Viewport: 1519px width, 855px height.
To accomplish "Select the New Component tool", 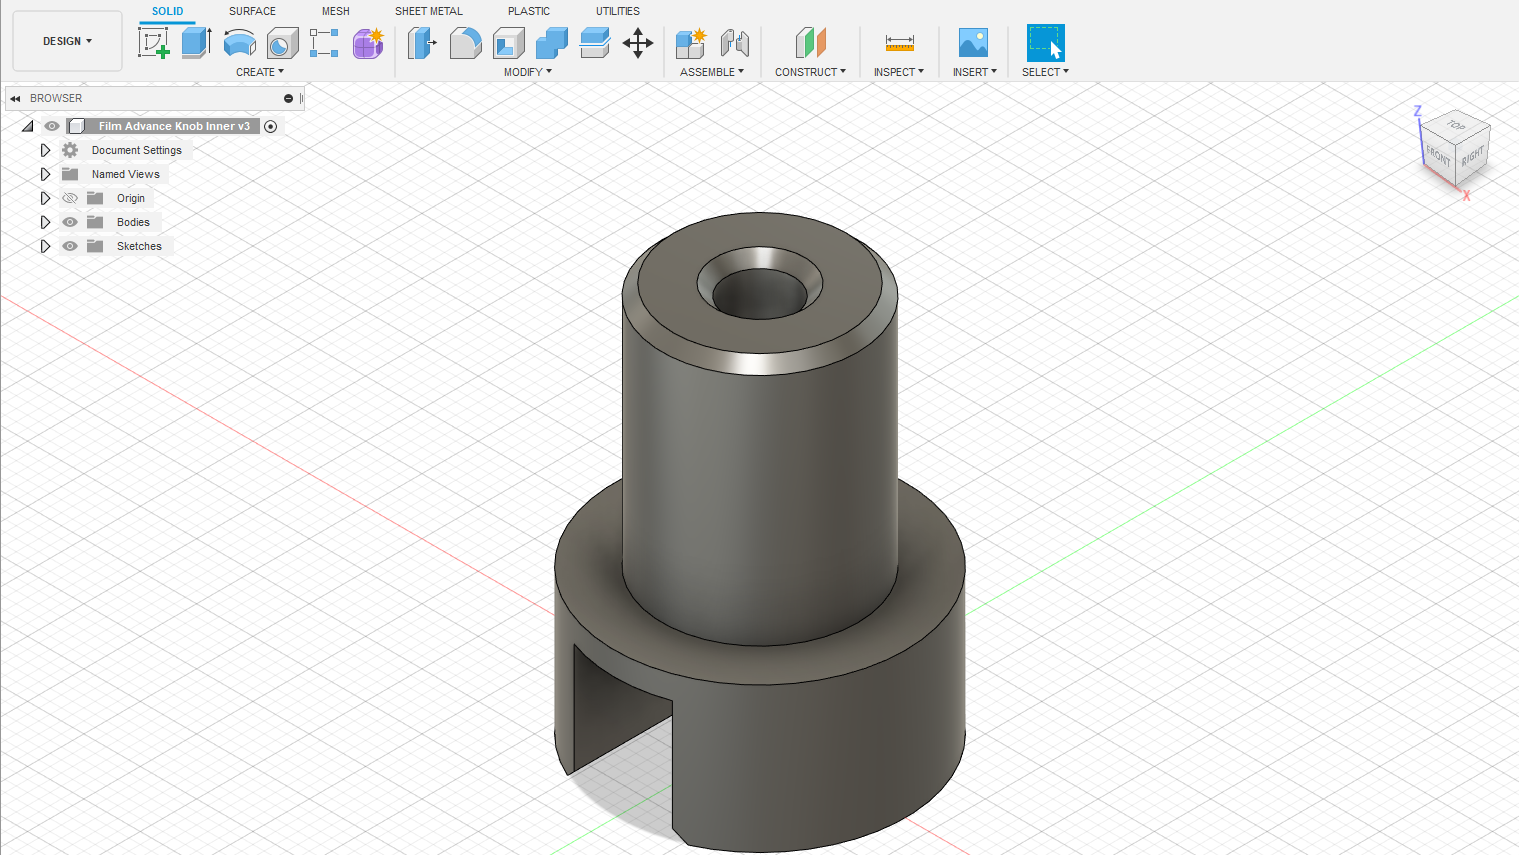I will [x=691, y=43].
